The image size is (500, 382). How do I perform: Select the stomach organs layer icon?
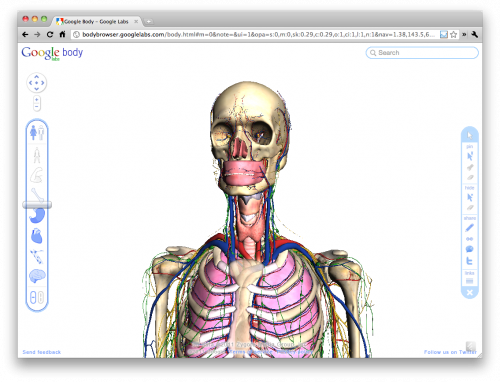click(x=37, y=215)
